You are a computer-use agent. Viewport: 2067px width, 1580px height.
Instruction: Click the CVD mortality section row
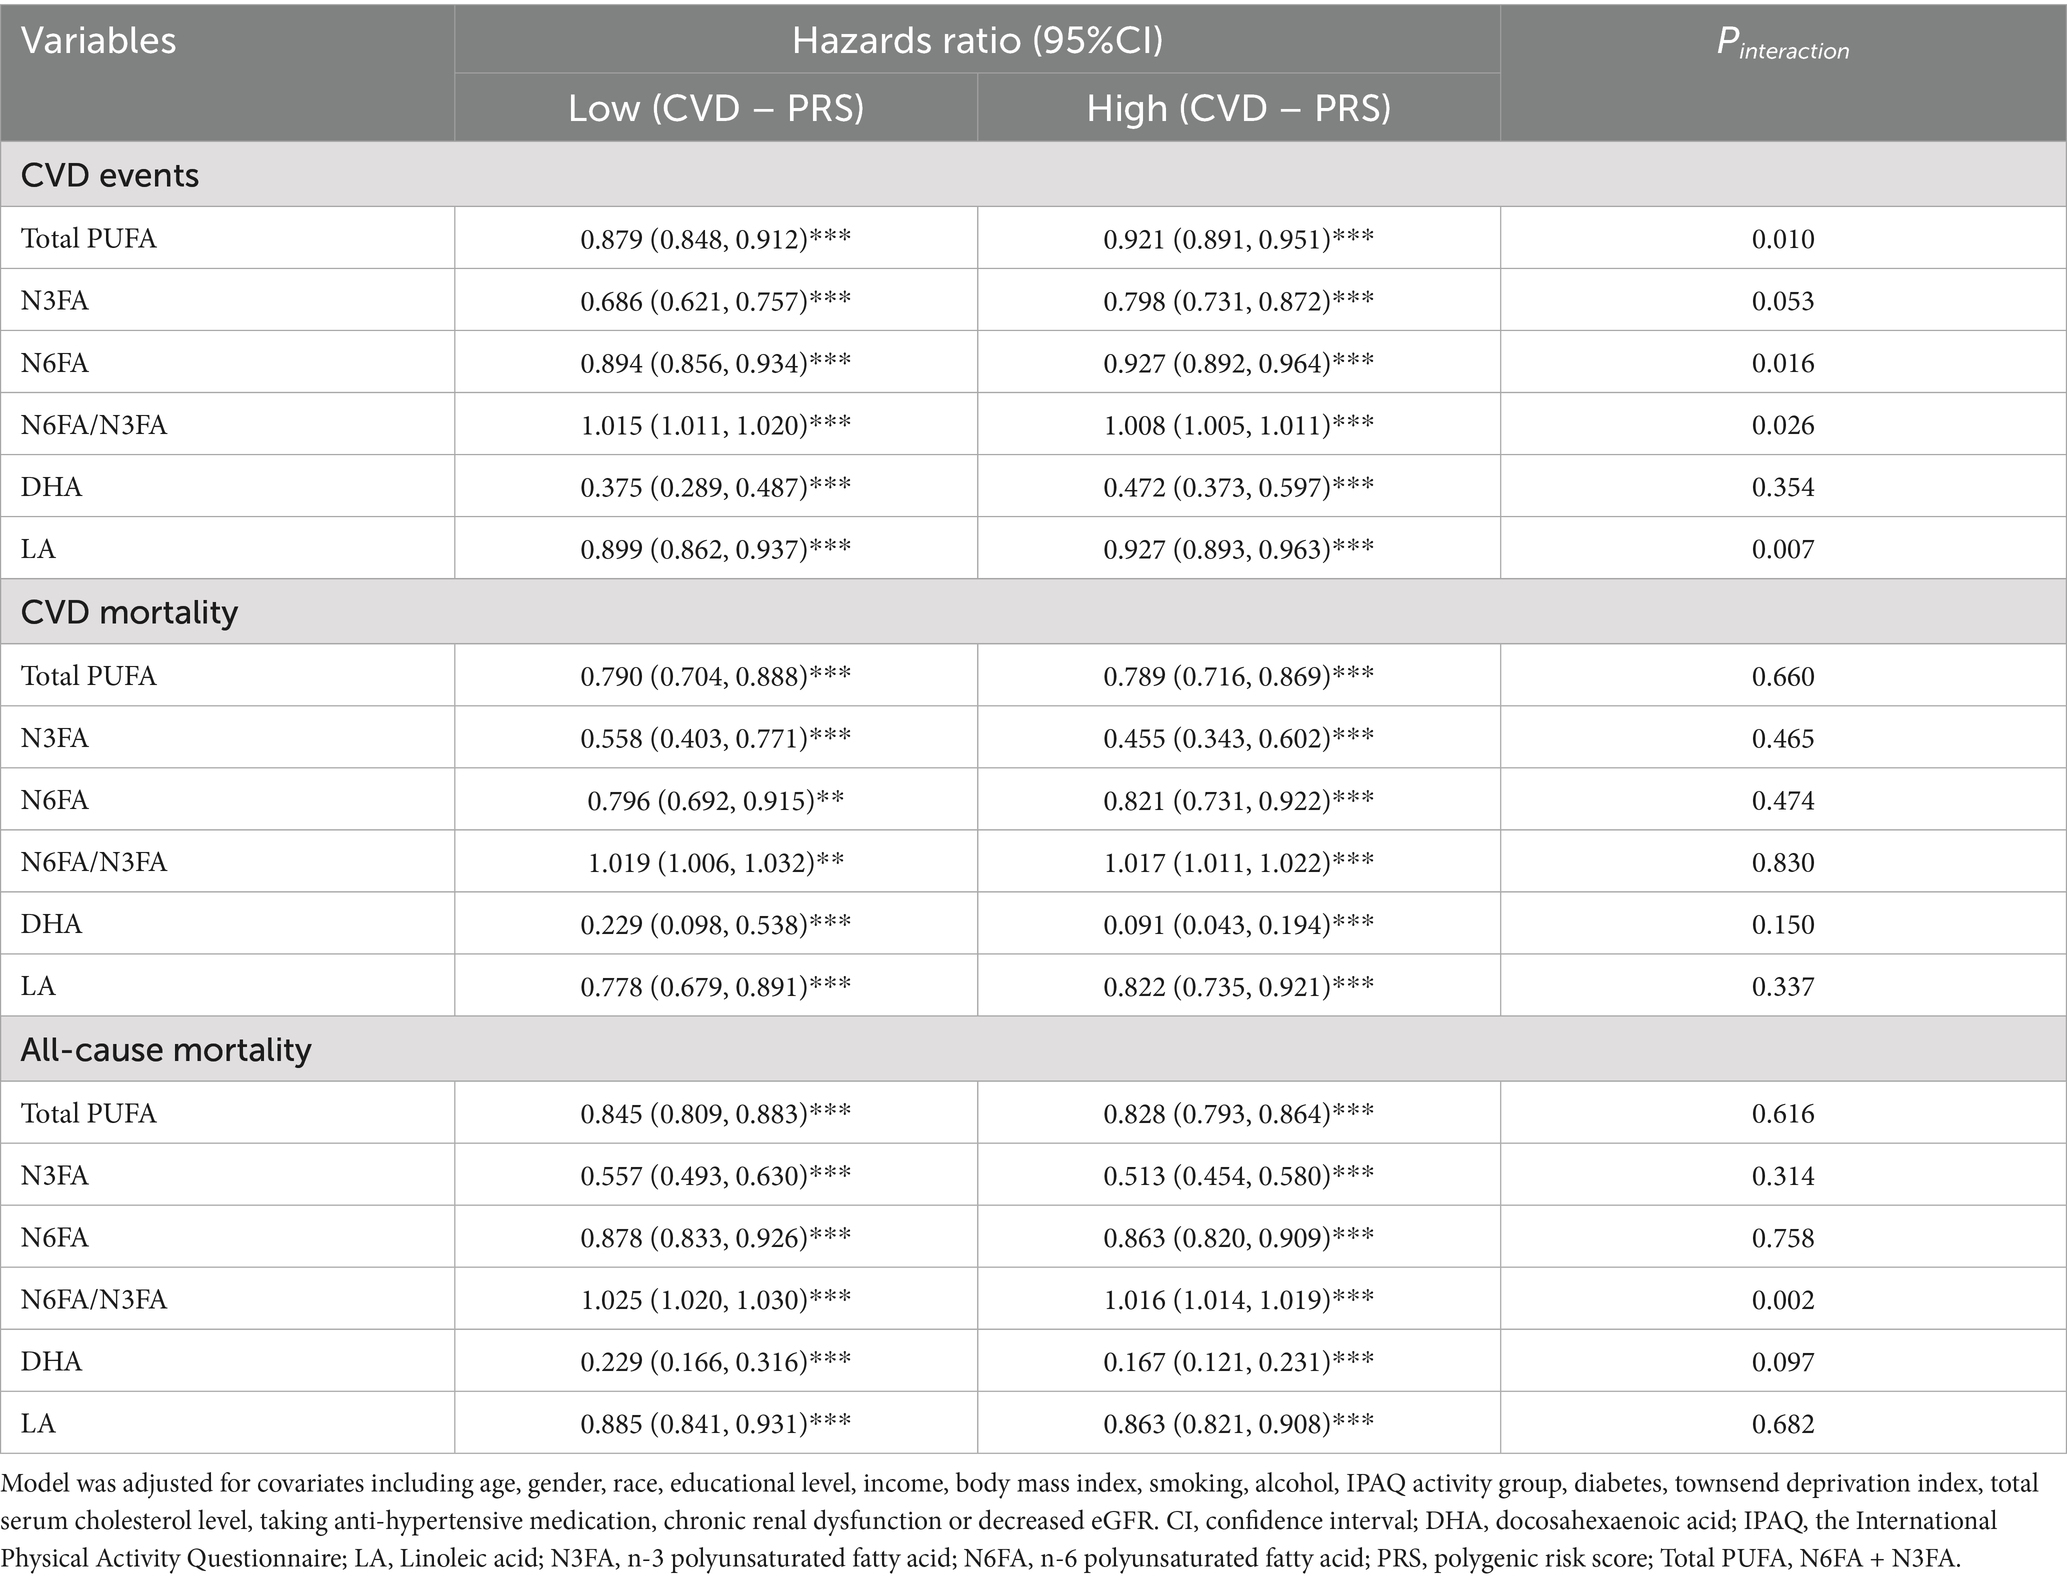pyautogui.click(x=129, y=612)
